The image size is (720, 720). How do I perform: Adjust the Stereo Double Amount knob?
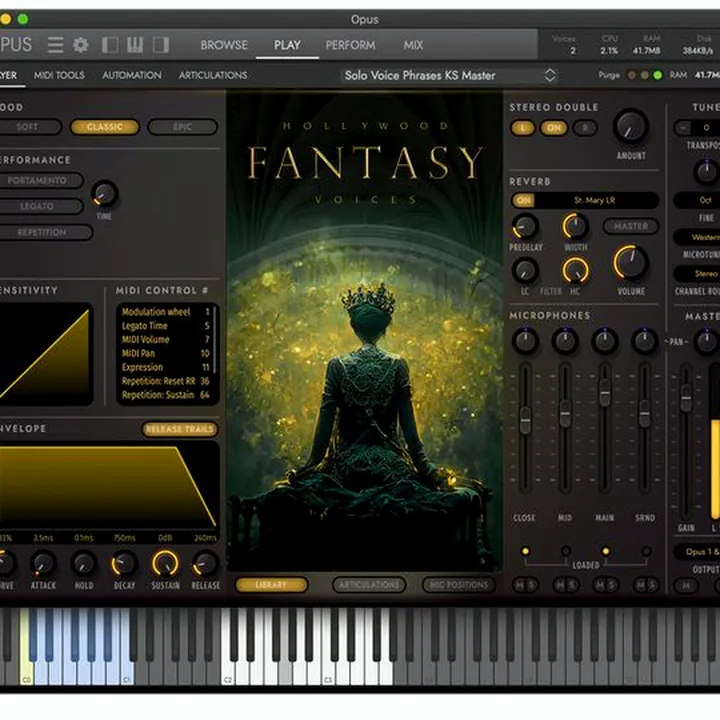(631, 127)
